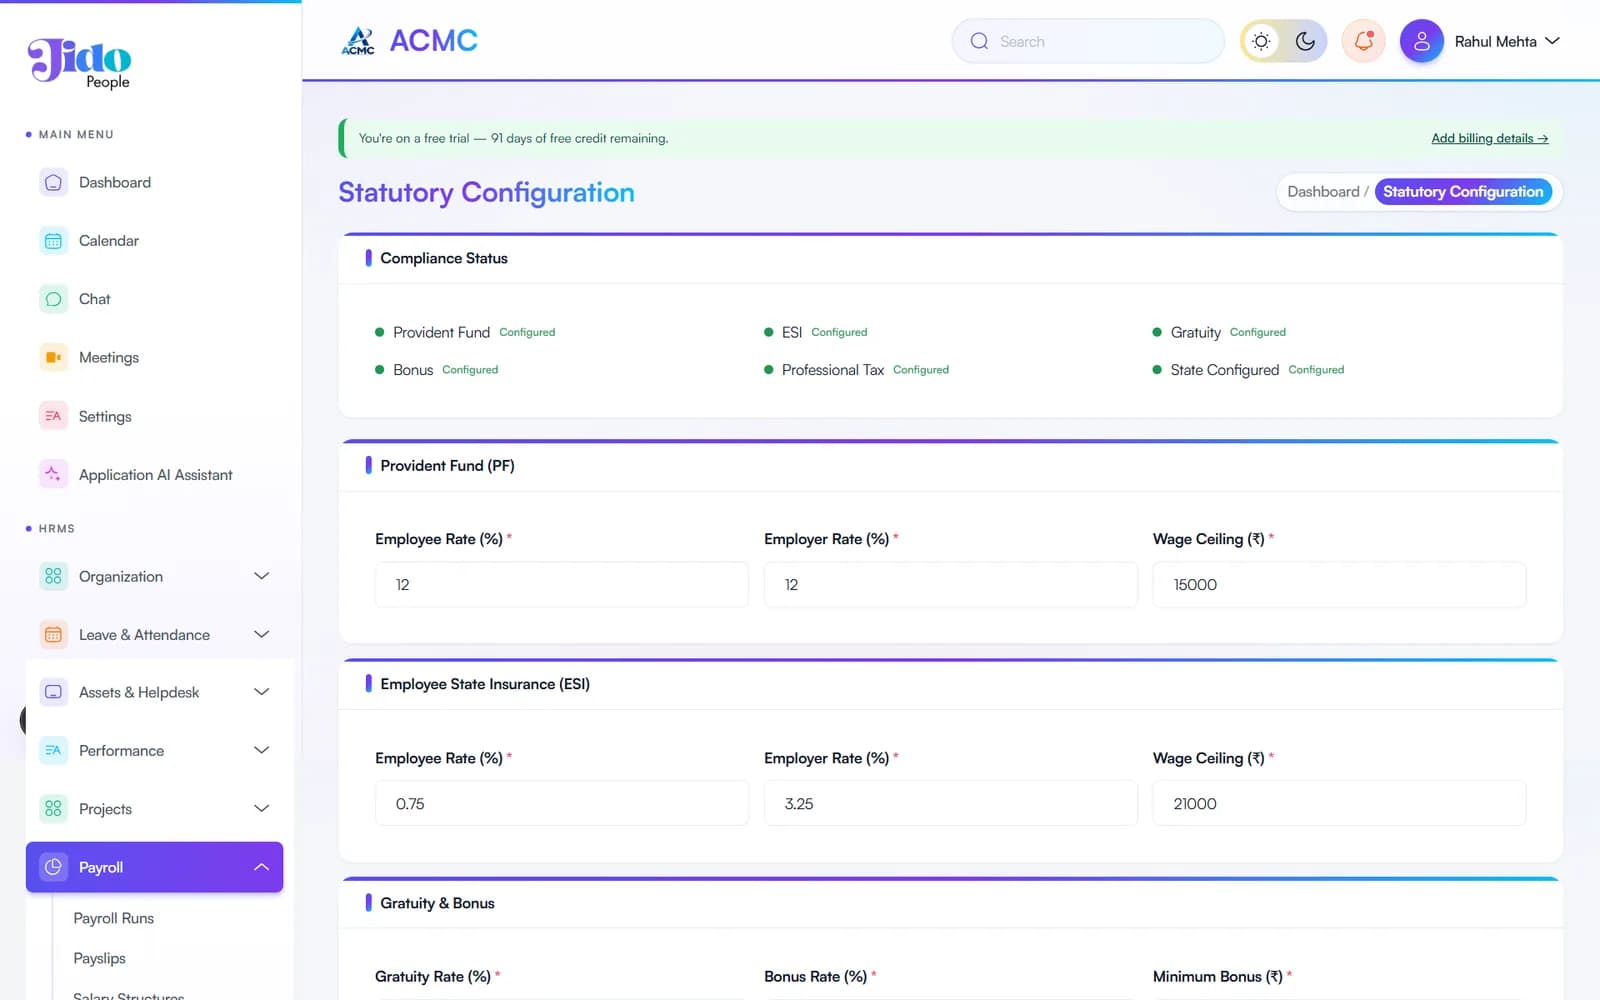Launch the Application AI Assistant sparkle icon
The image size is (1600, 1000).
pyautogui.click(x=53, y=475)
